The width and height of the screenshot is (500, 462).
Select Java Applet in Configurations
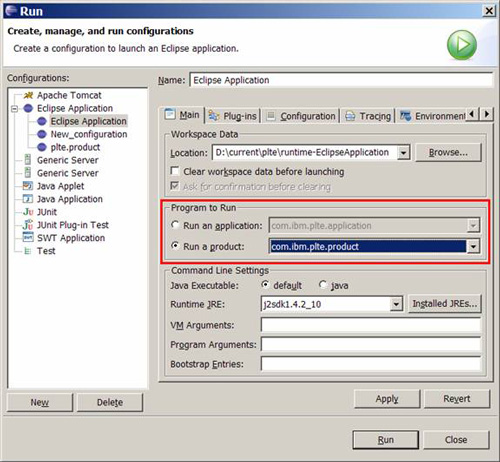(61, 186)
